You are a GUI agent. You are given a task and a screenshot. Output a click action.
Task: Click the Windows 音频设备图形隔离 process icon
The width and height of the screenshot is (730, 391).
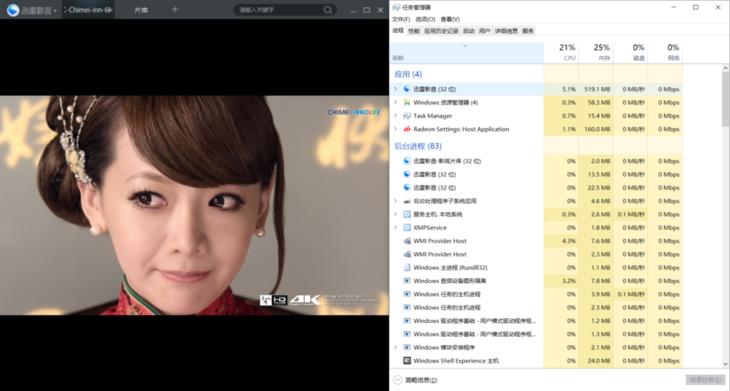point(407,281)
